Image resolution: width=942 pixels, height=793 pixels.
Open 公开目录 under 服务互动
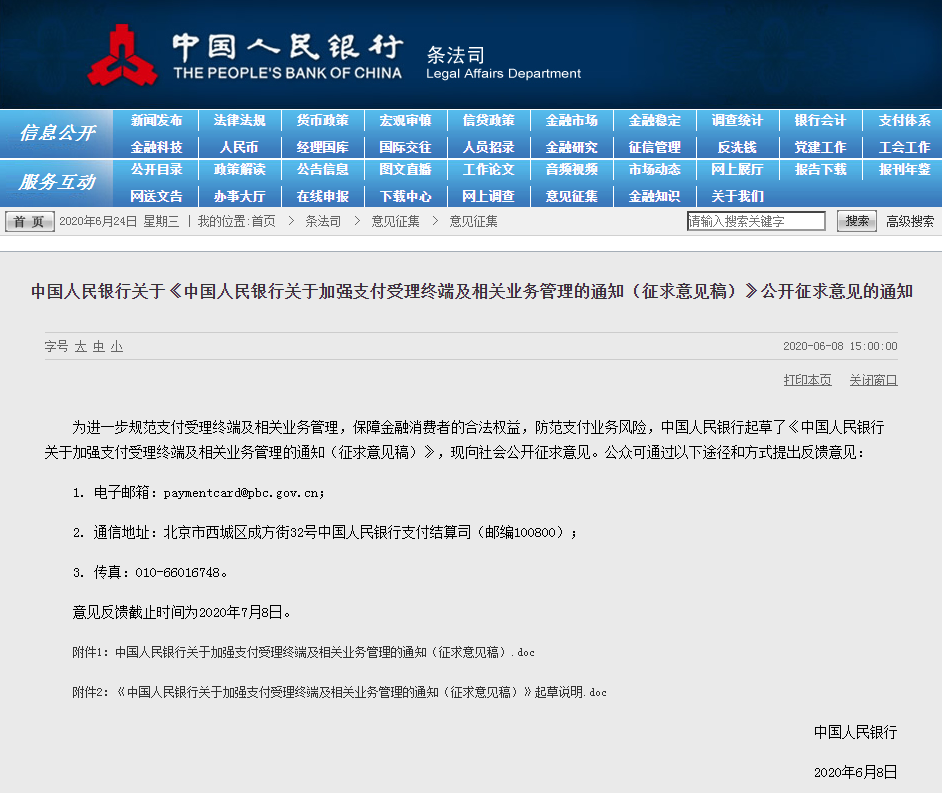click(156, 170)
